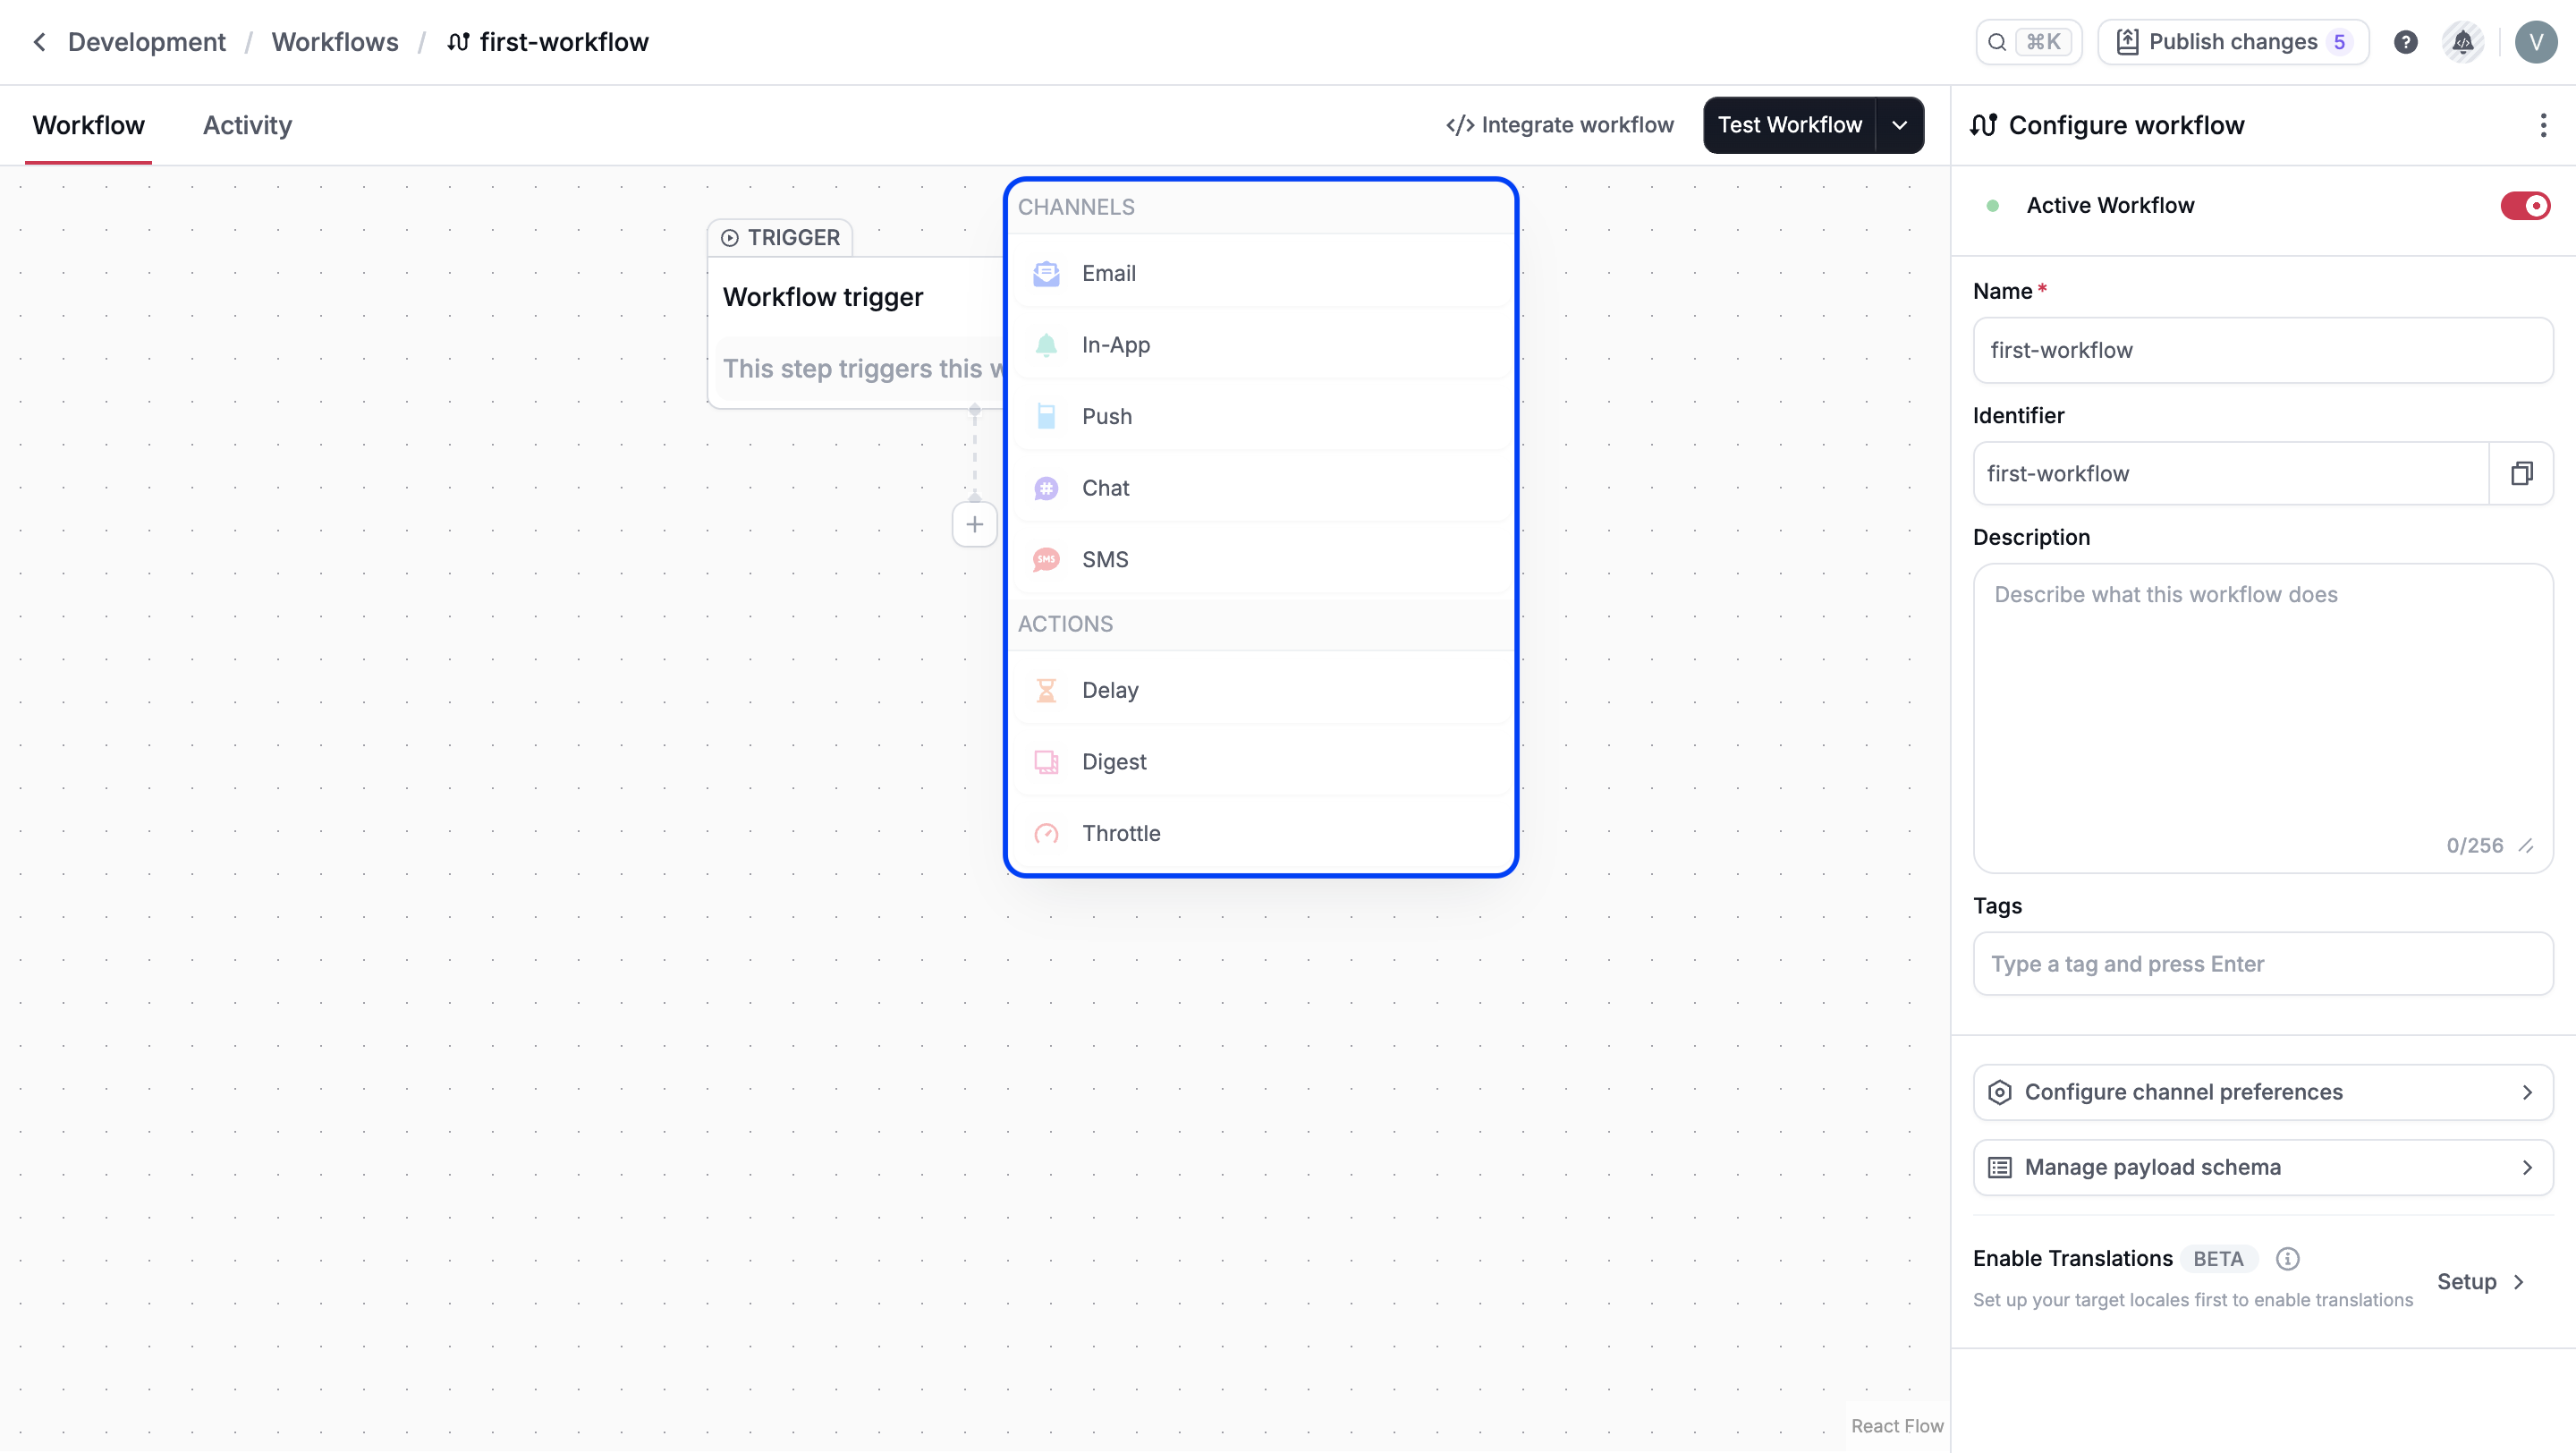Screen dimensions: 2576x1453
Task: Click the Setup translations link
Action: pos(2479,1281)
